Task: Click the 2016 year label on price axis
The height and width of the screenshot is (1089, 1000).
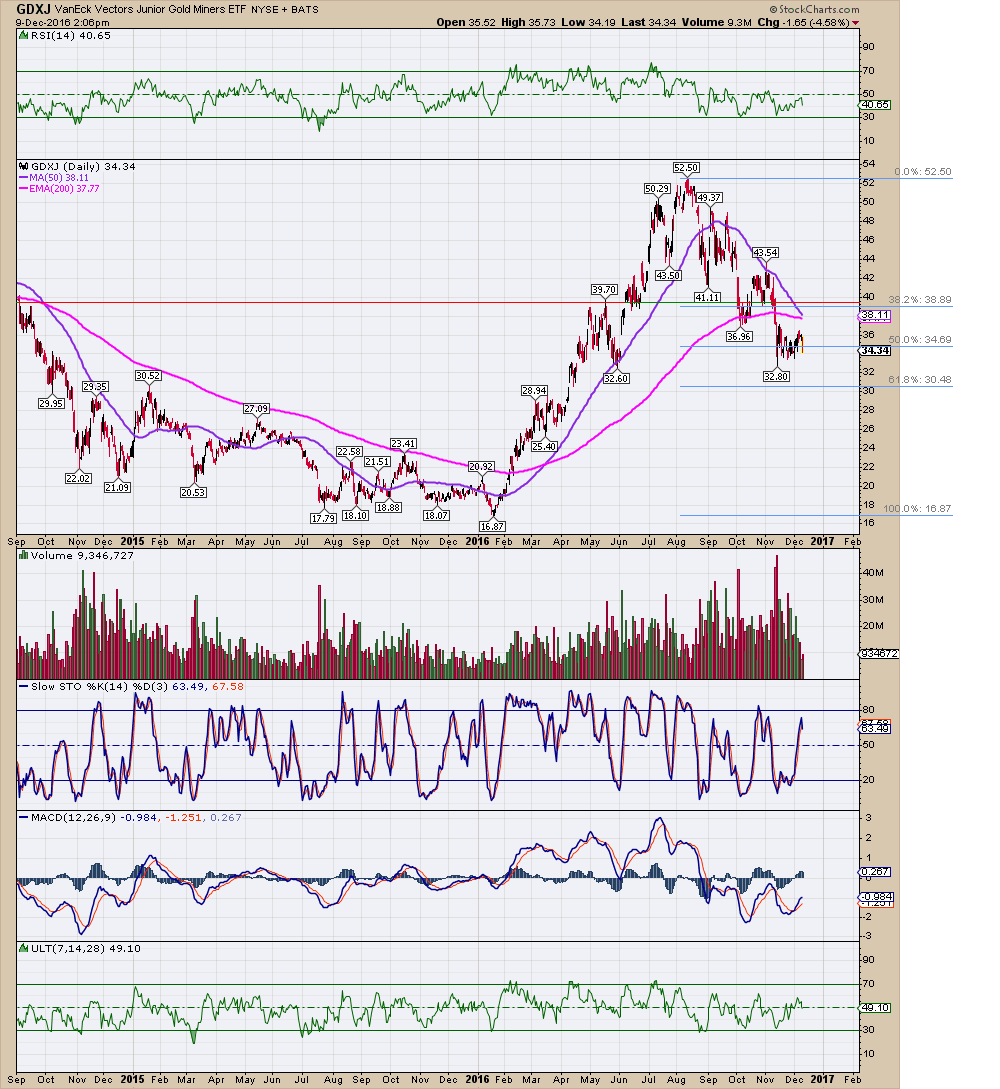Action: point(477,542)
